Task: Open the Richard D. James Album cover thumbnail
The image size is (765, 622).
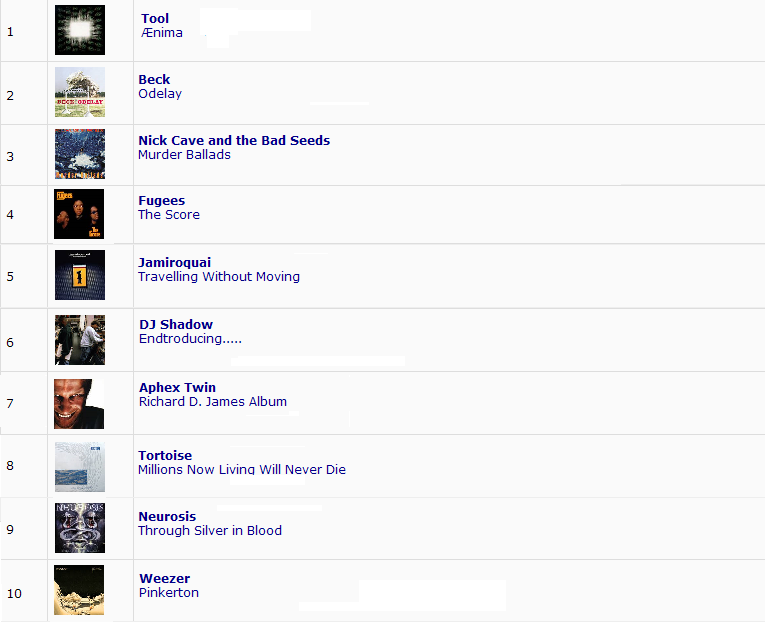Action: point(79,404)
